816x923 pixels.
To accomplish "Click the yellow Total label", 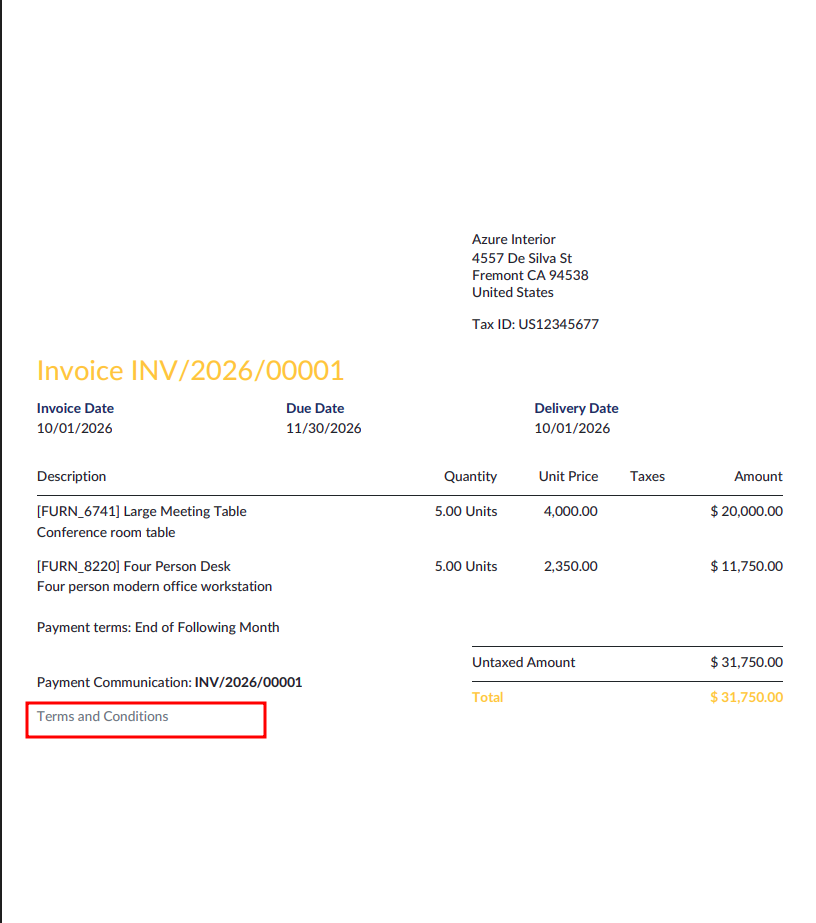I will click(x=487, y=698).
